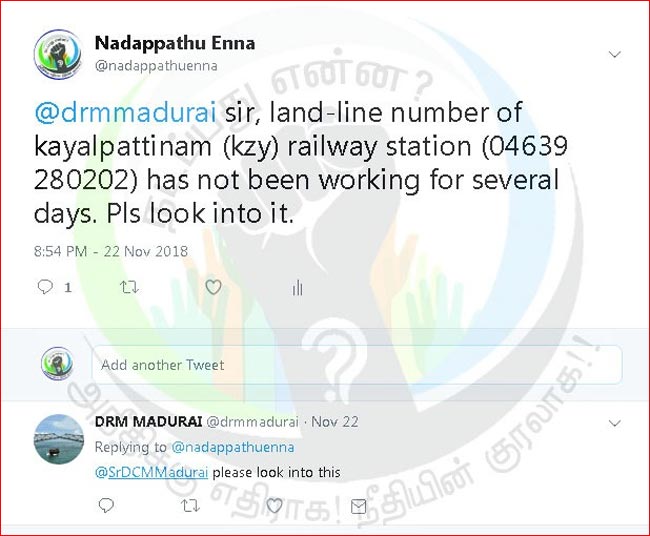Retweet DRM MADURAI's reply
This screenshot has width=650, height=536.
click(x=191, y=506)
